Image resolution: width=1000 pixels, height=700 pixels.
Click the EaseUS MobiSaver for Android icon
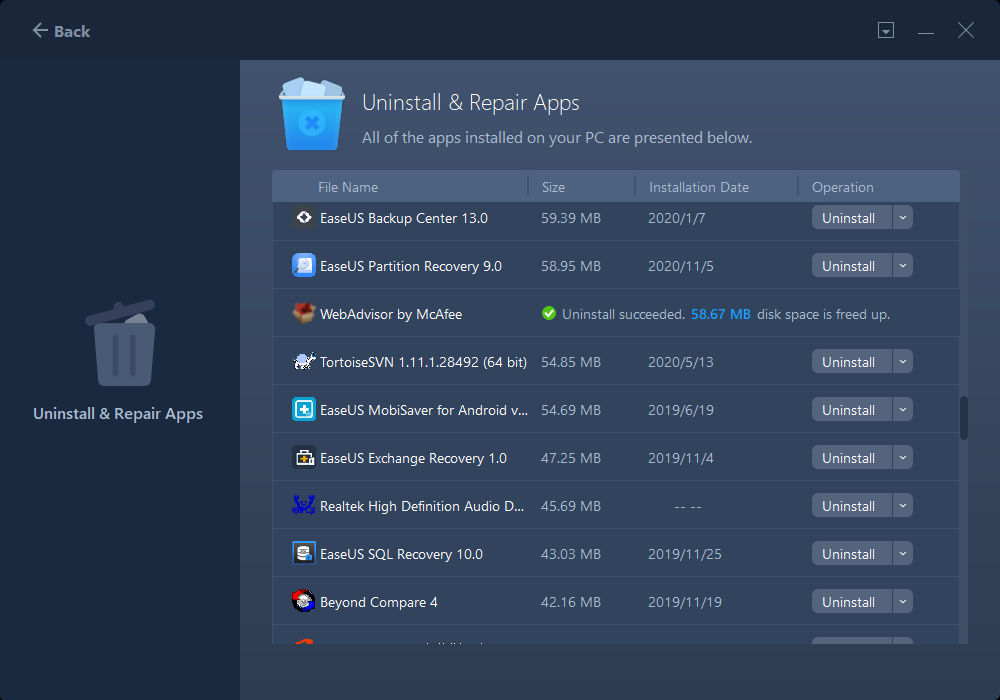(x=304, y=410)
